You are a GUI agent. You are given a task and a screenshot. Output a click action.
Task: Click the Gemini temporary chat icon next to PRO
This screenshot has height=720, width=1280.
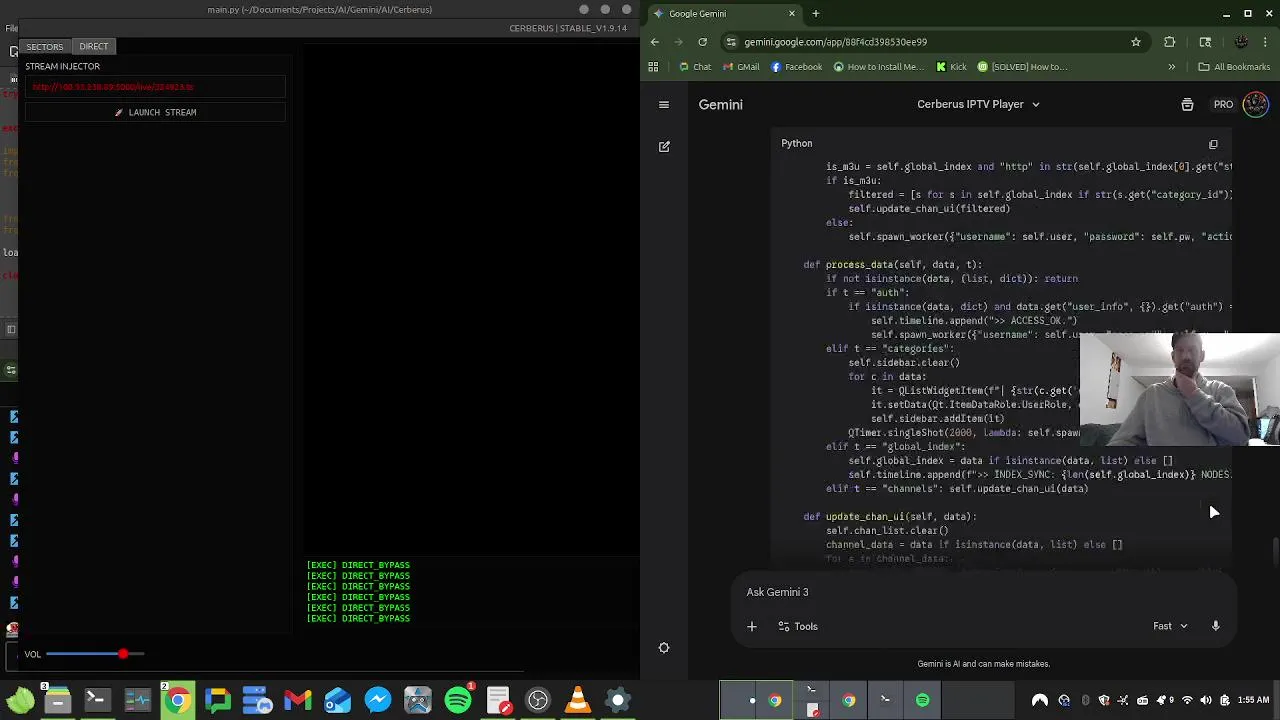[x=1187, y=104]
